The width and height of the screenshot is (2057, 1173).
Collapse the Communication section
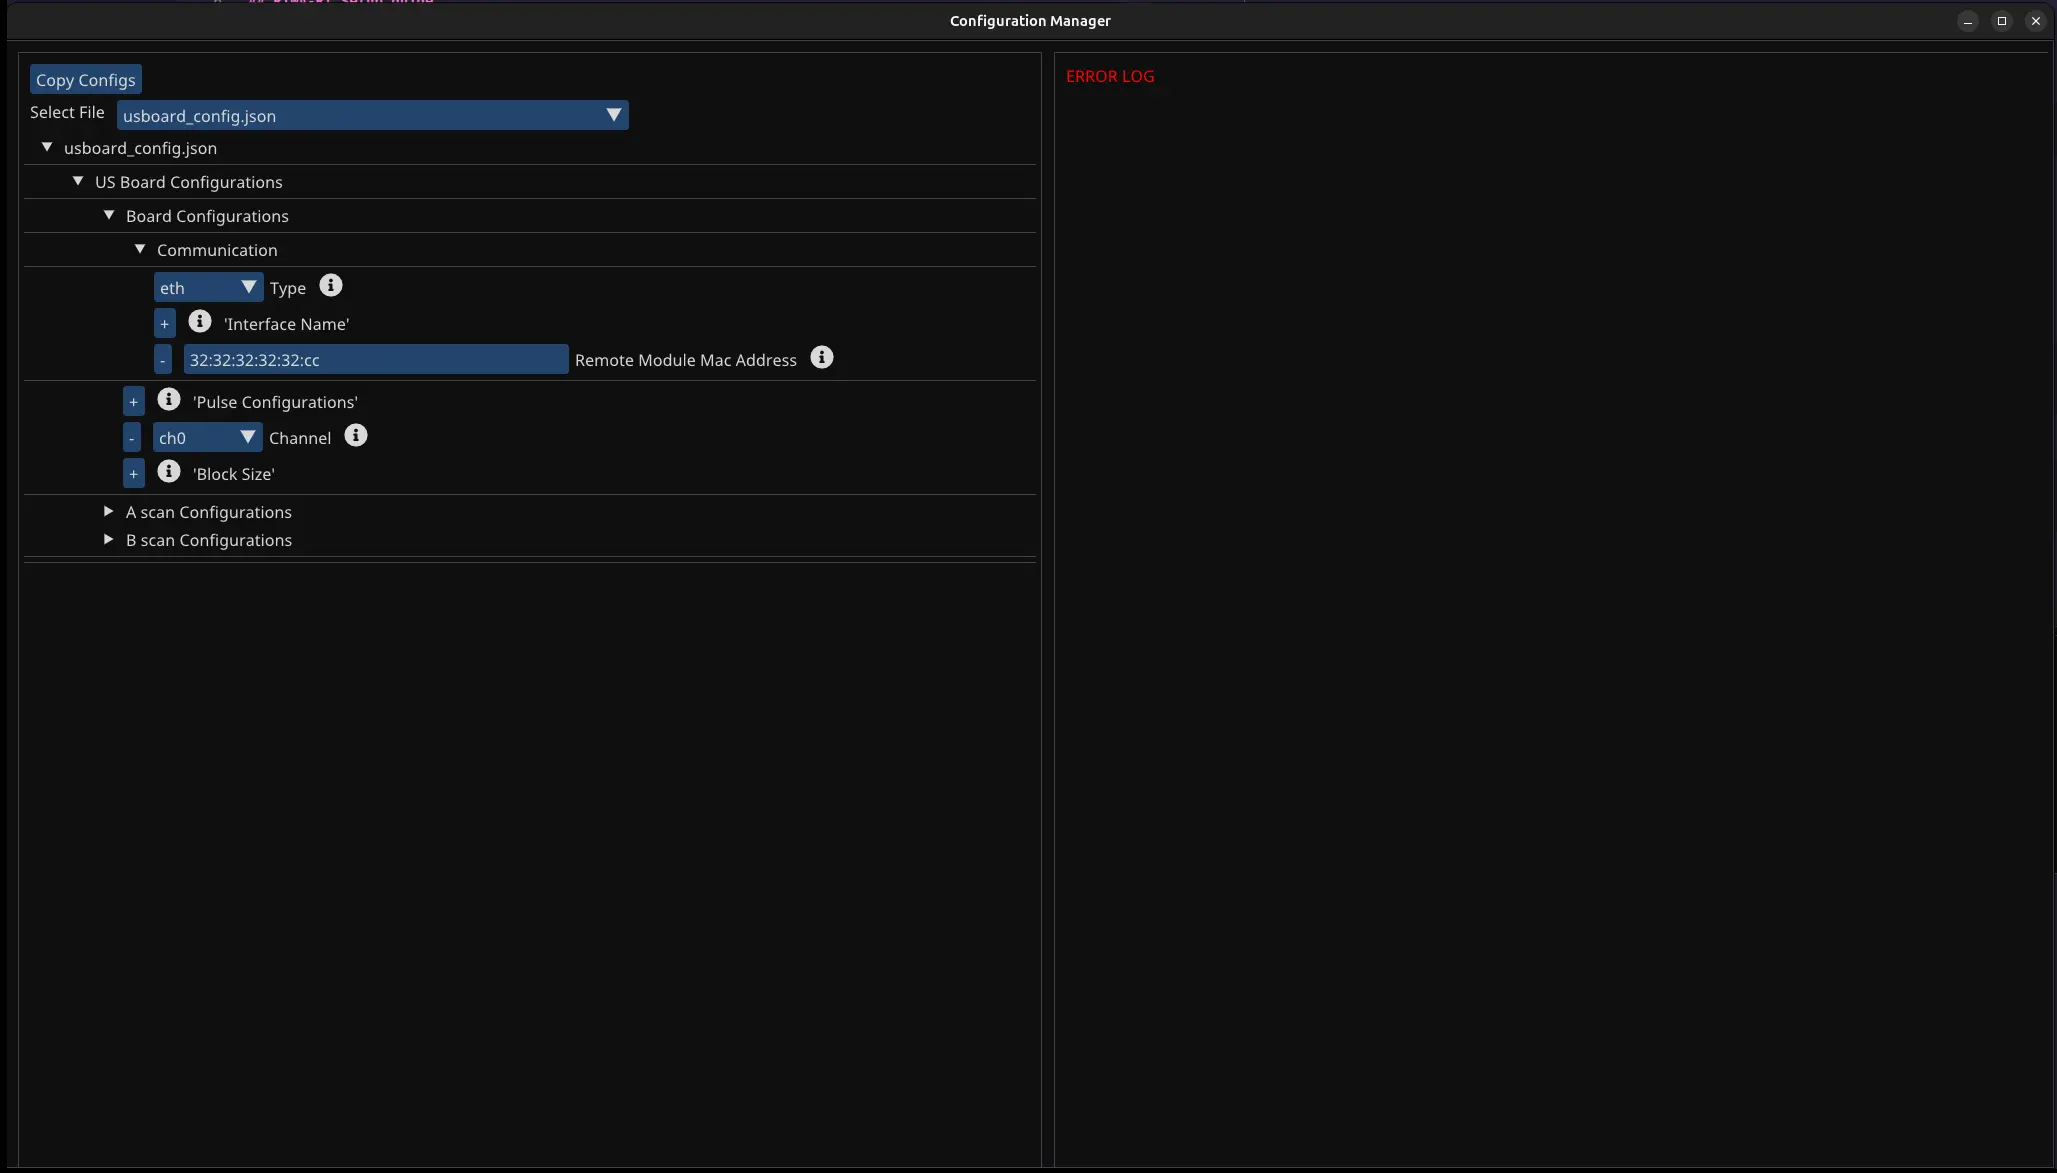(x=140, y=250)
